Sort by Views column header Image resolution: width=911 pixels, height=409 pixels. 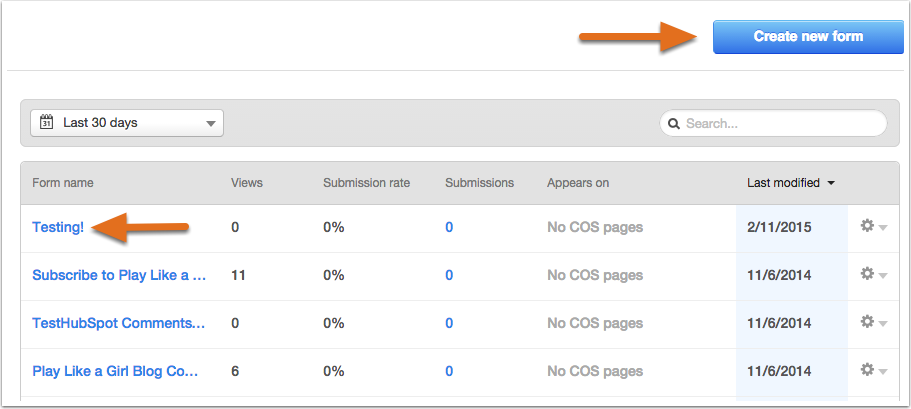(x=247, y=183)
